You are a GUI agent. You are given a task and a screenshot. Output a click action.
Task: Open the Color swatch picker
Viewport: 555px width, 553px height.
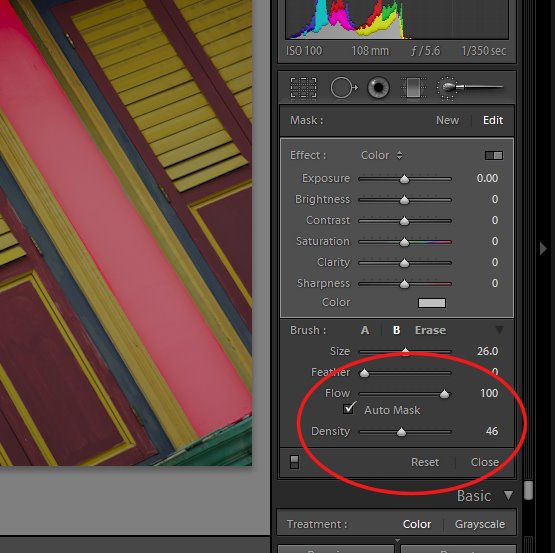(x=431, y=303)
